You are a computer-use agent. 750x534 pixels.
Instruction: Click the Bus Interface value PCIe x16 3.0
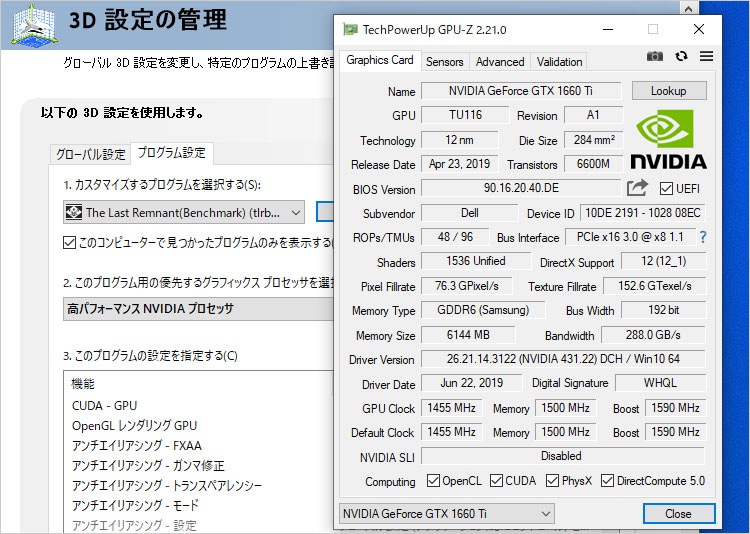click(x=630, y=237)
